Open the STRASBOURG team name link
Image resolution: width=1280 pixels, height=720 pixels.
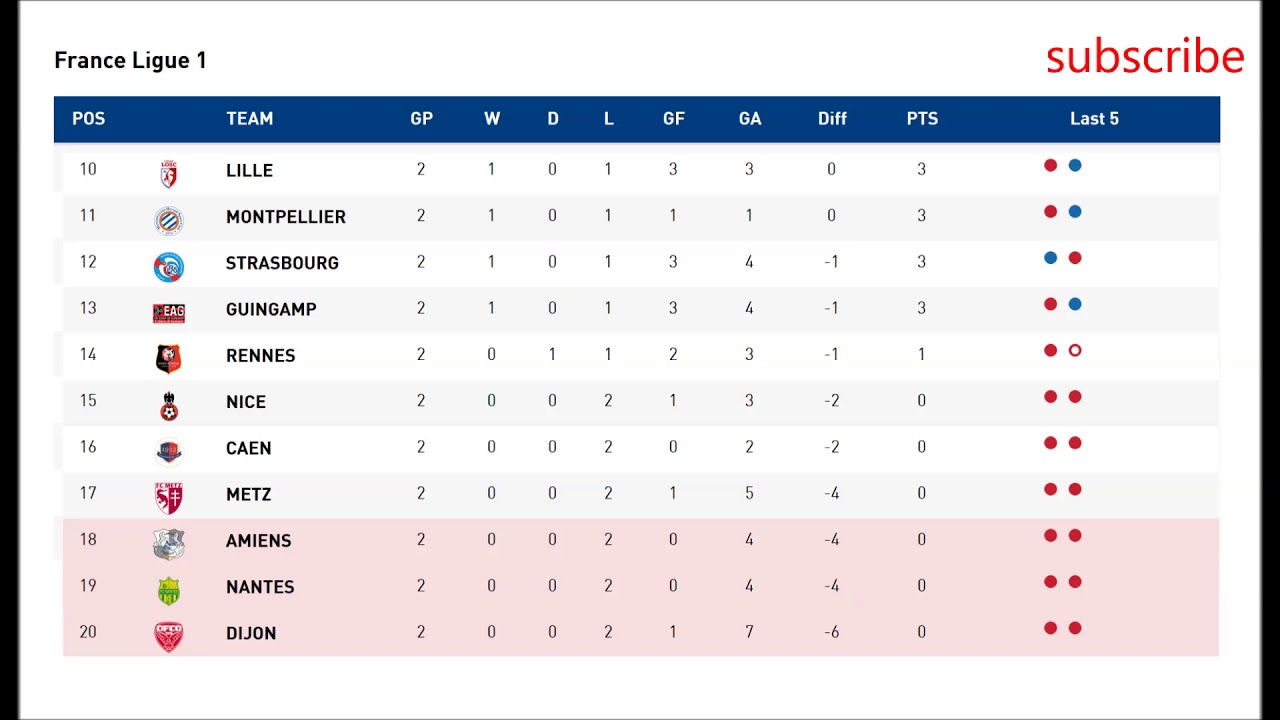282,263
